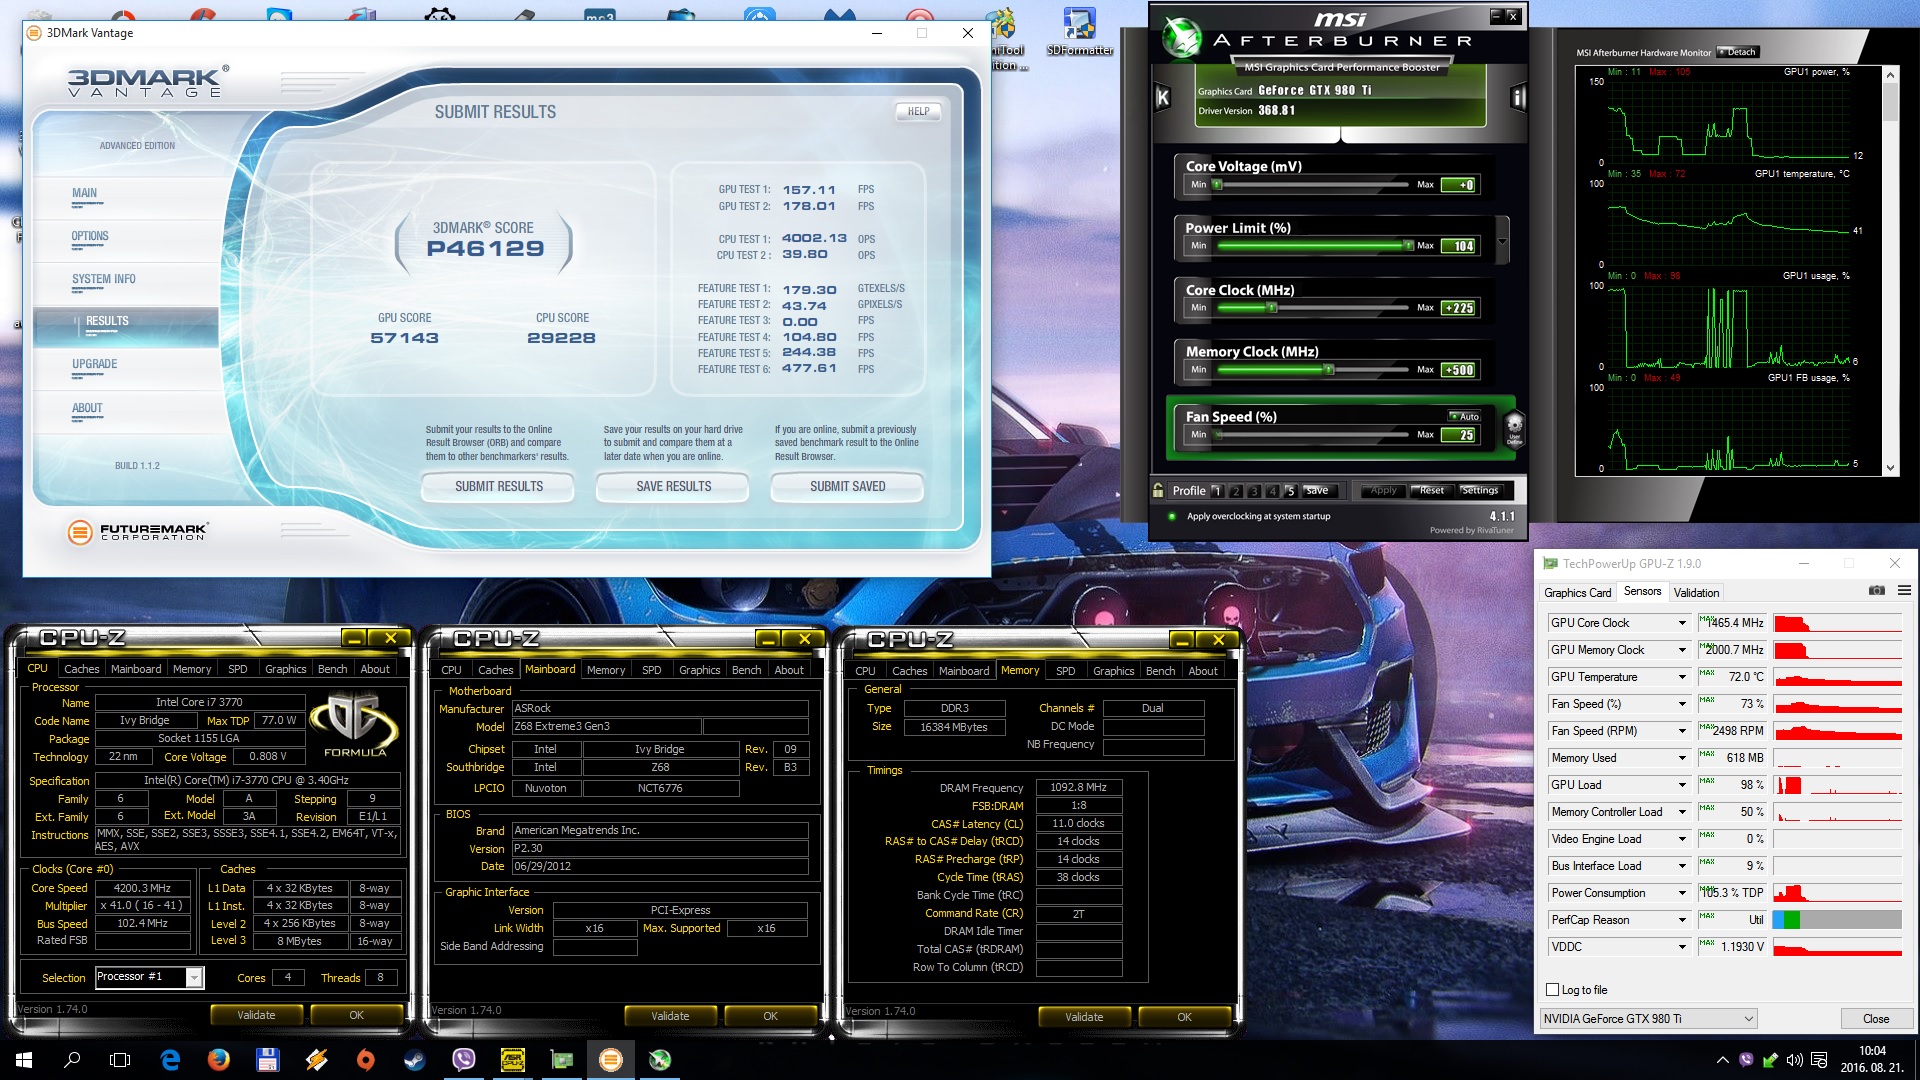The height and width of the screenshot is (1080, 1920).
Task: Open SYSTEM INFO in 3DMark menu
Action: click(x=103, y=279)
